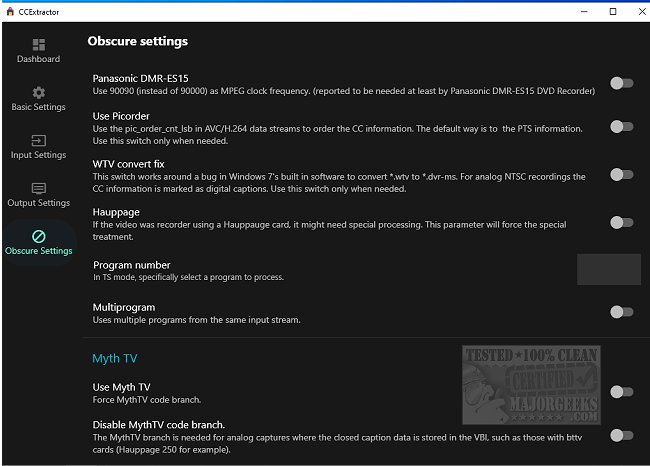Click the Program number input box
Screen dimensions: 650x466
coord(609,269)
